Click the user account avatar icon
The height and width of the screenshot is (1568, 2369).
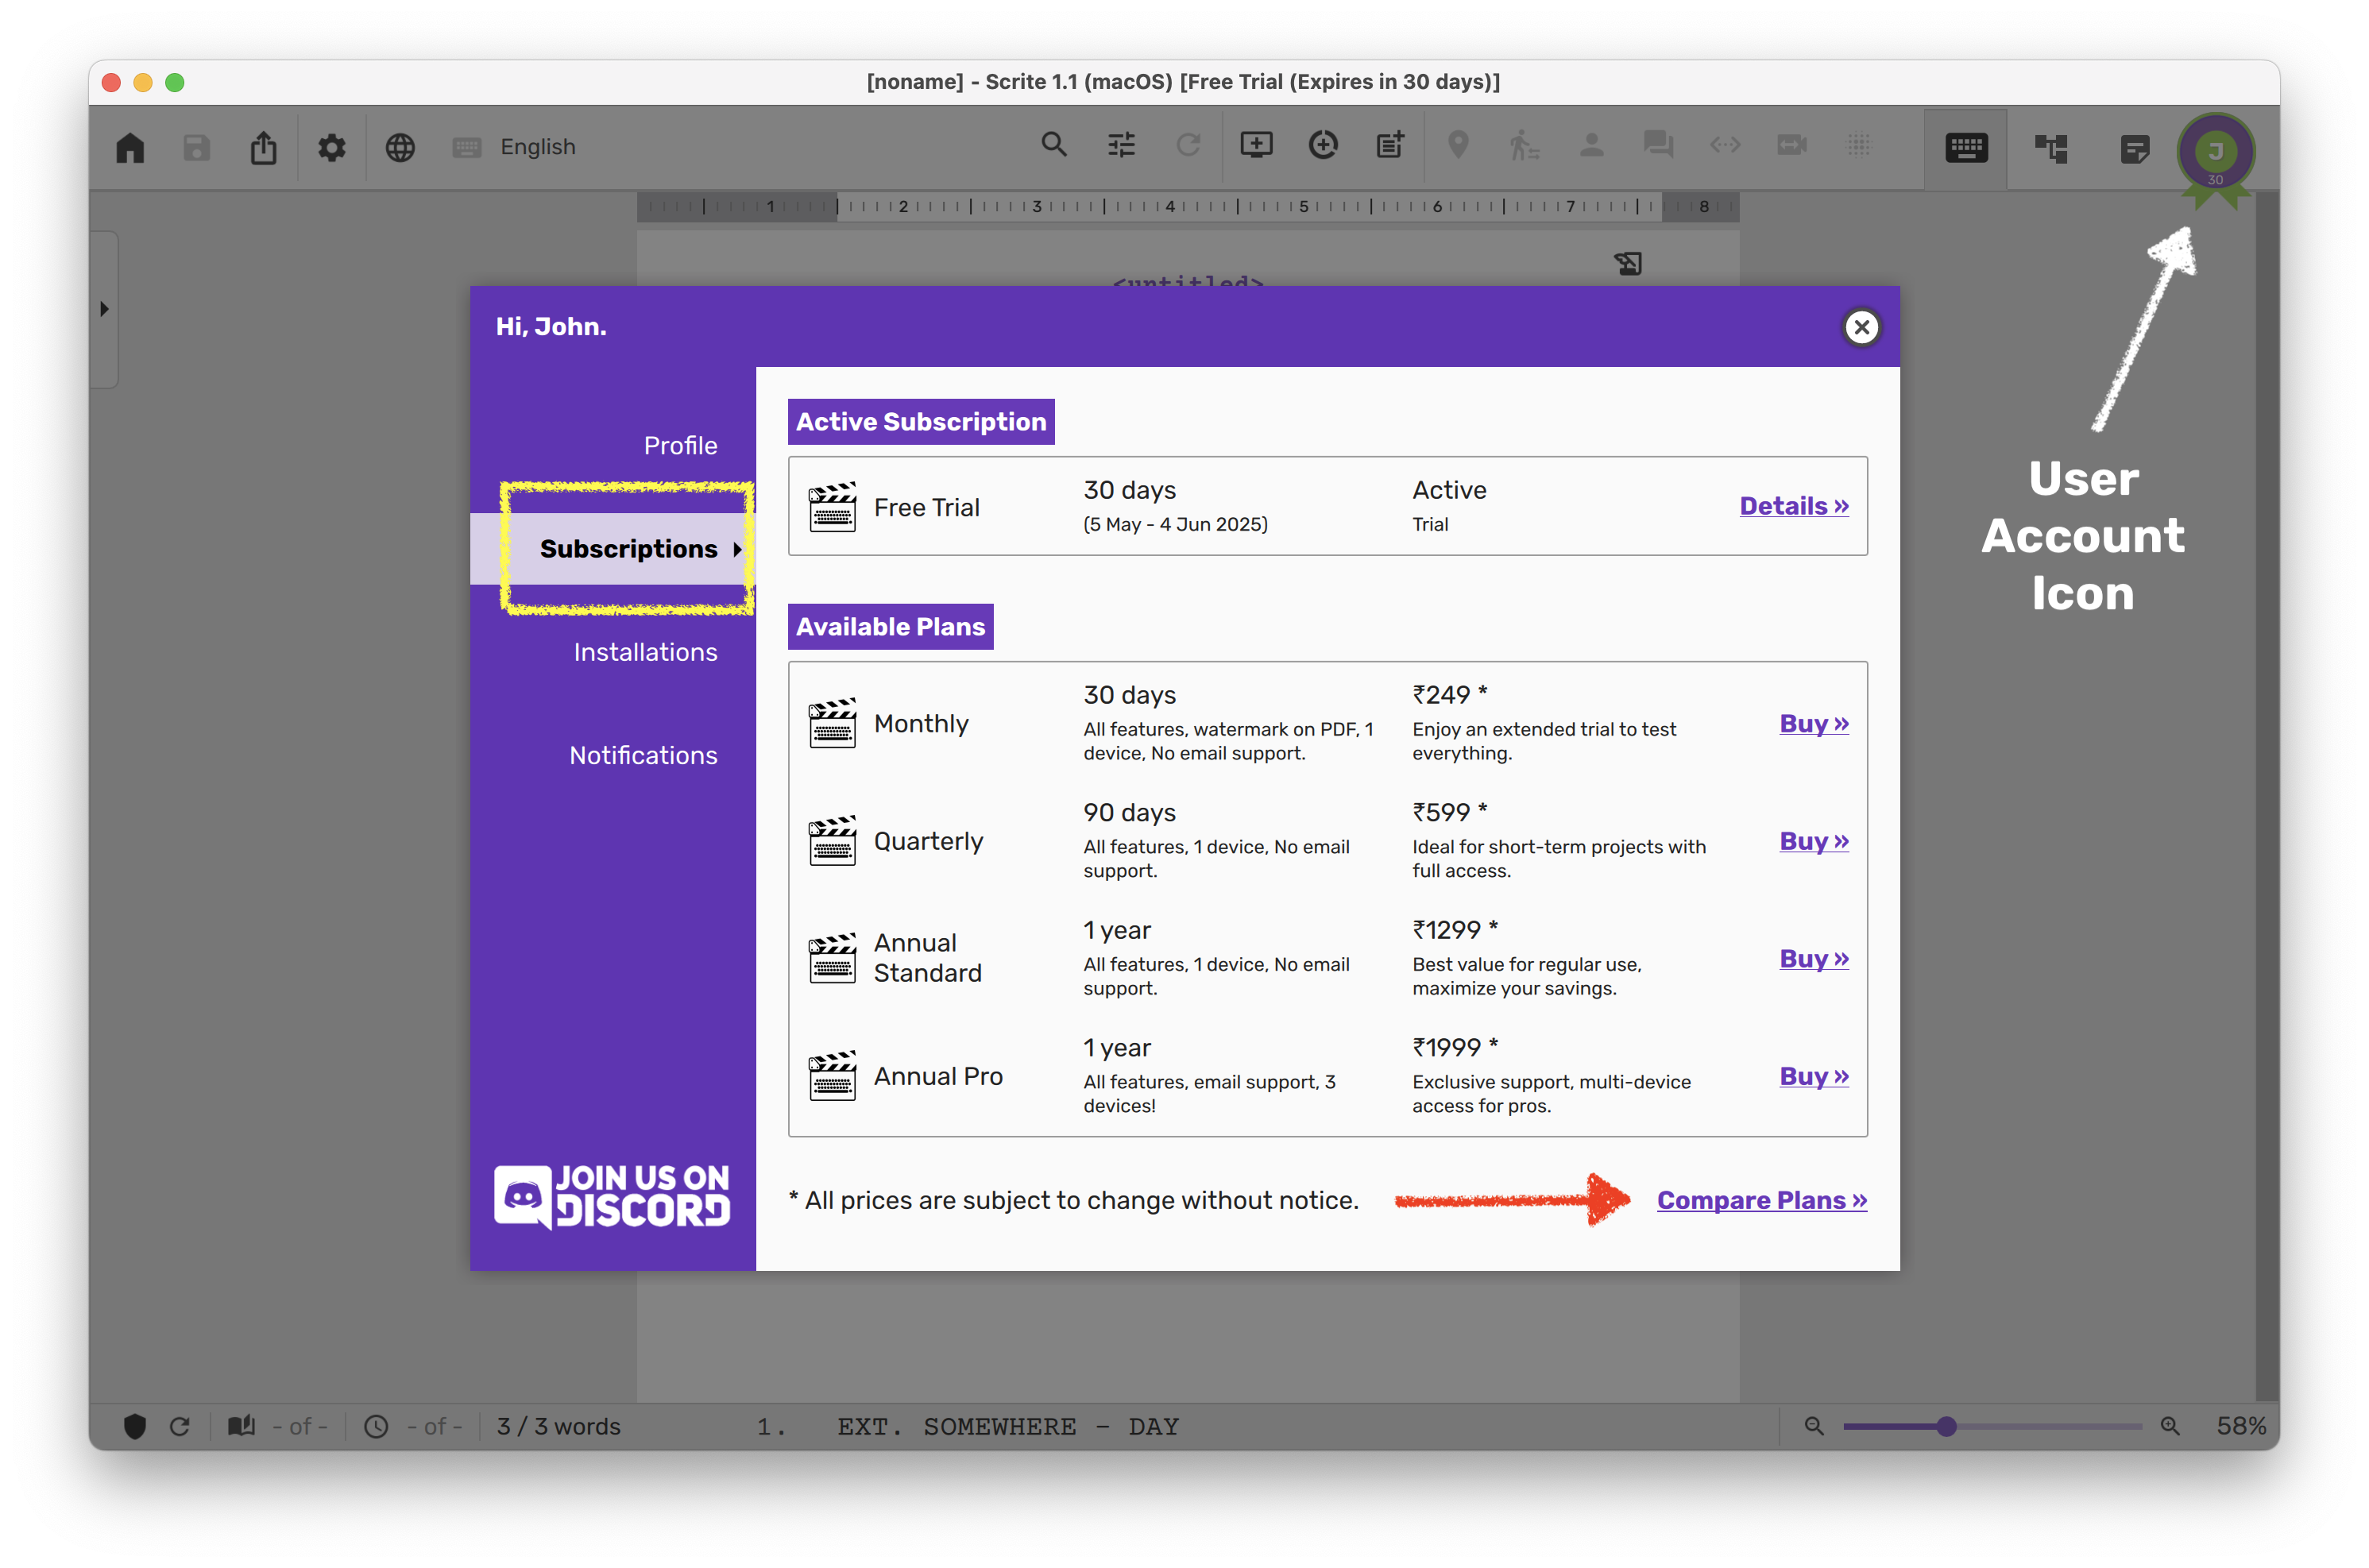[2215, 152]
